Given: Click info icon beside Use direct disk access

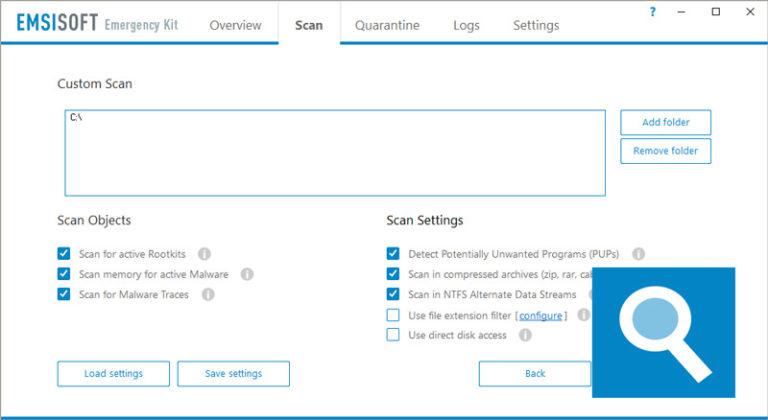Looking at the screenshot, I should point(525,335).
